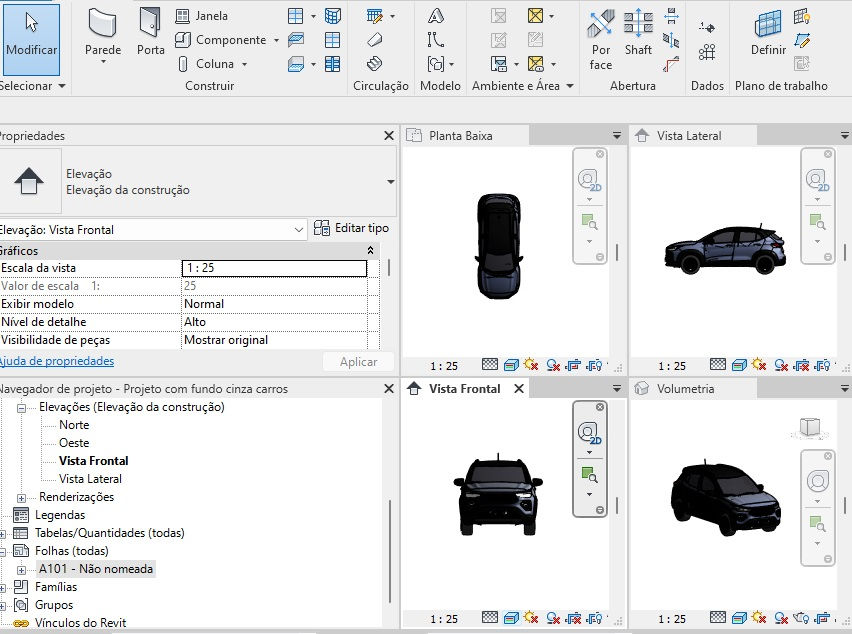This screenshot has height=634, width=852.
Task: Select the Porta door tool
Action: pos(150,33)
